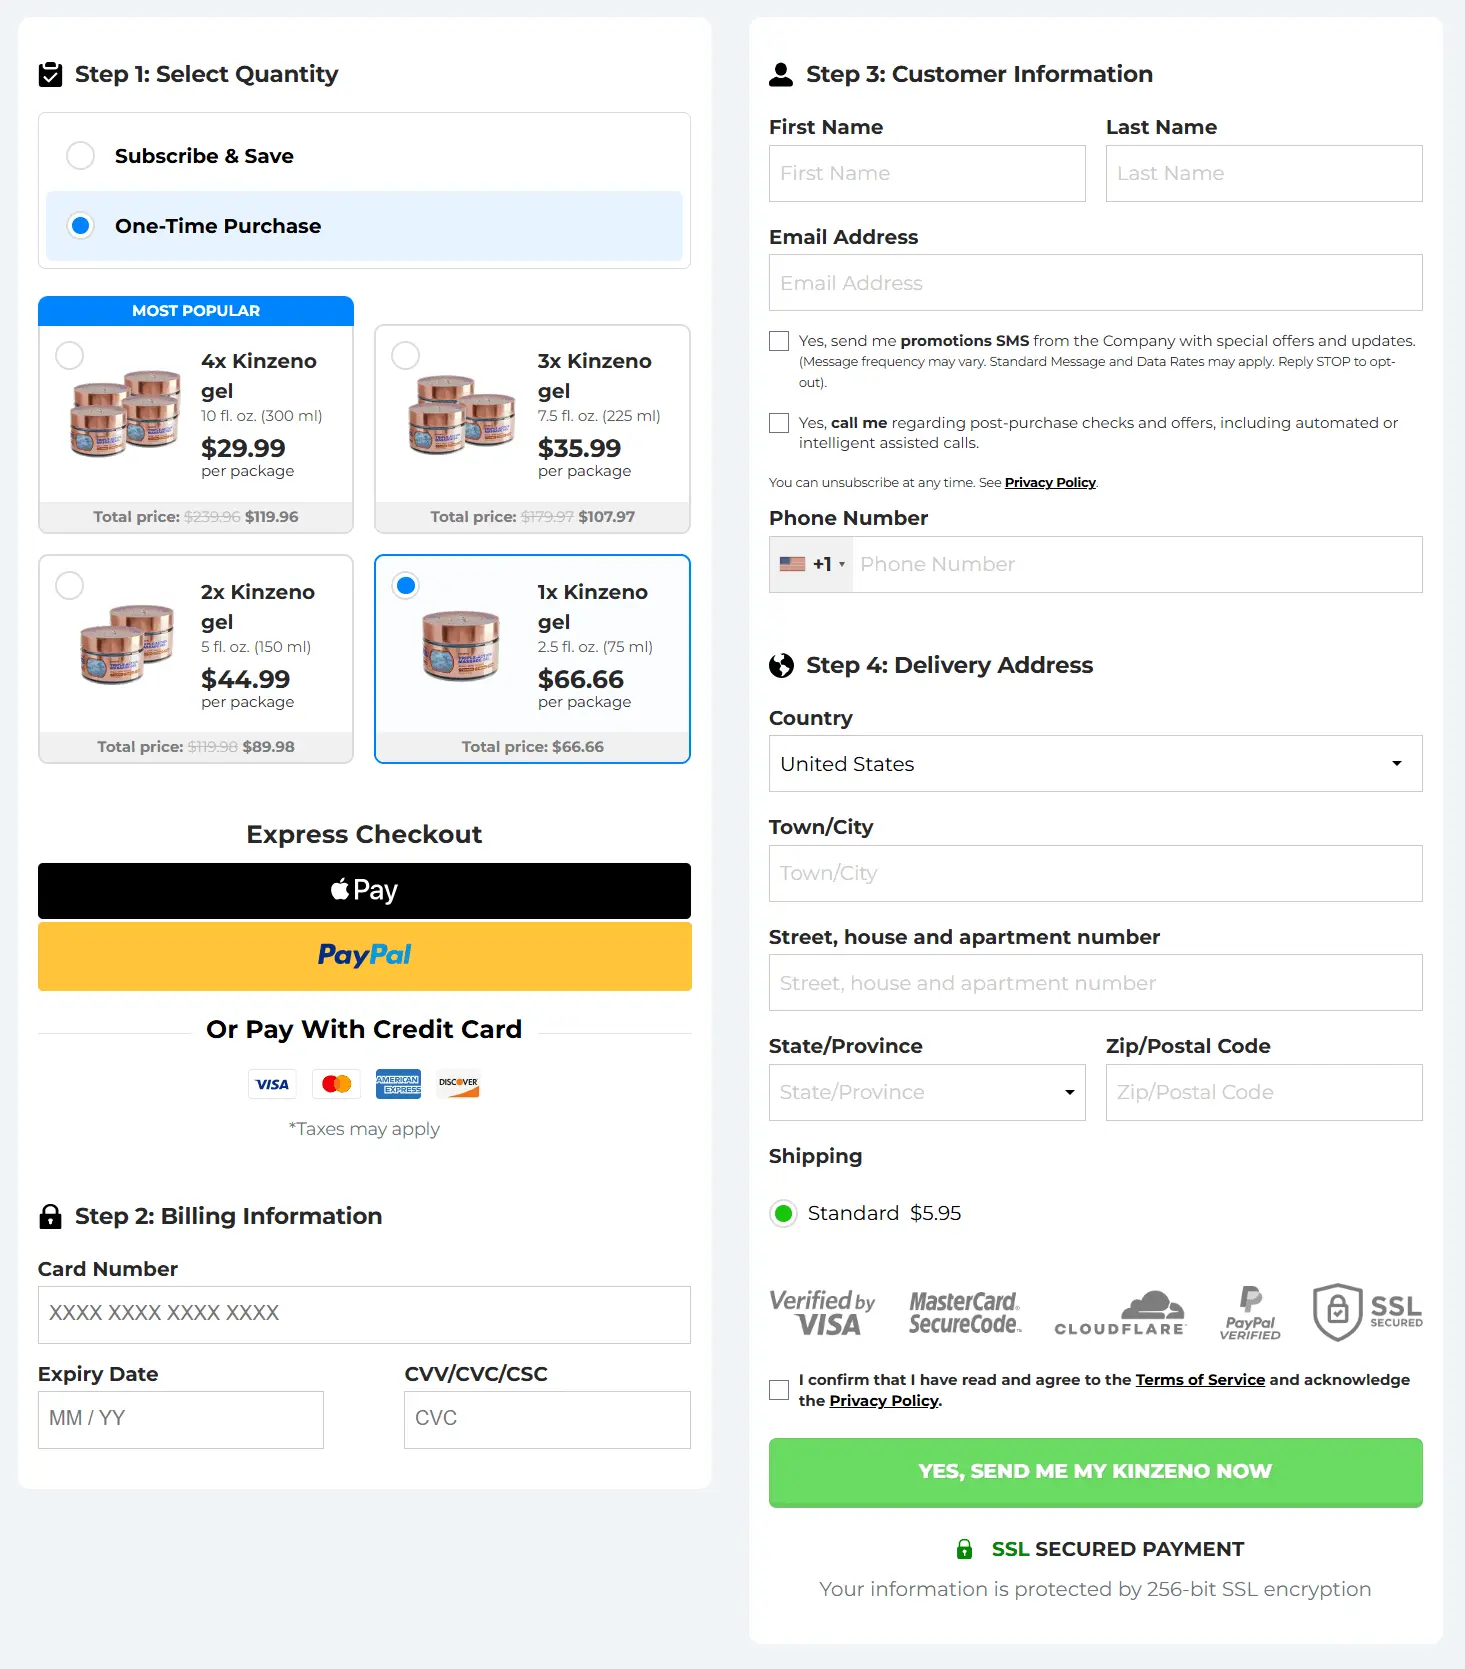This screenshot has width=1465, height=1669.
Task: Click the Town/City input field
Action: pyautogui.click(x=1096, y=873)
